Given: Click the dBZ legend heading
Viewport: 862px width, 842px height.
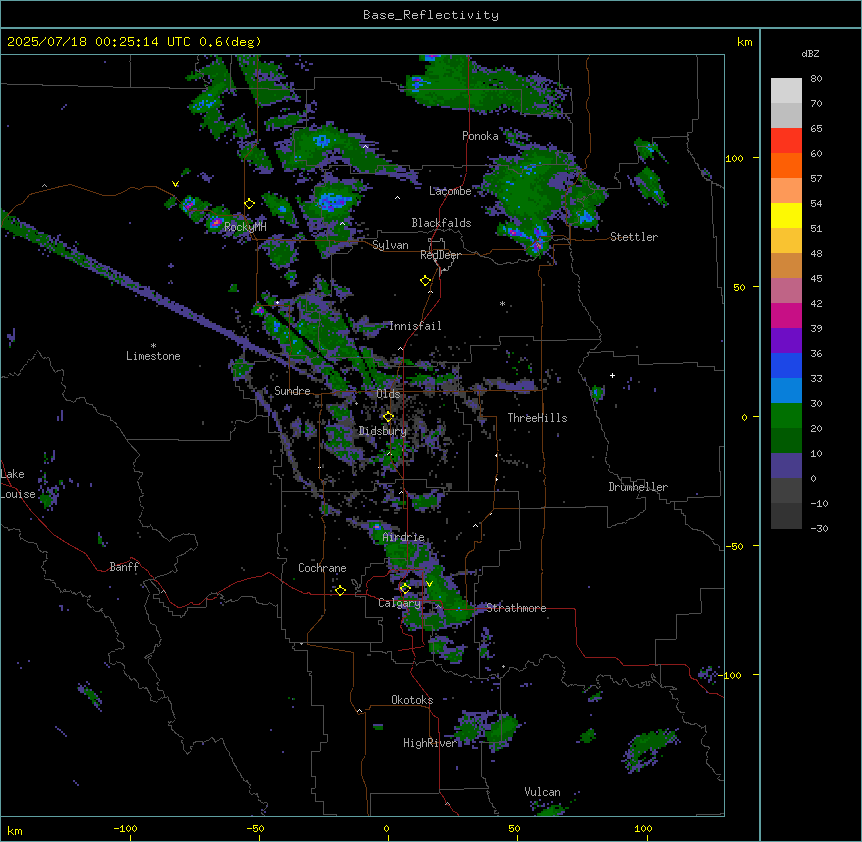Looking at the screenshot, I should (810, 53).
